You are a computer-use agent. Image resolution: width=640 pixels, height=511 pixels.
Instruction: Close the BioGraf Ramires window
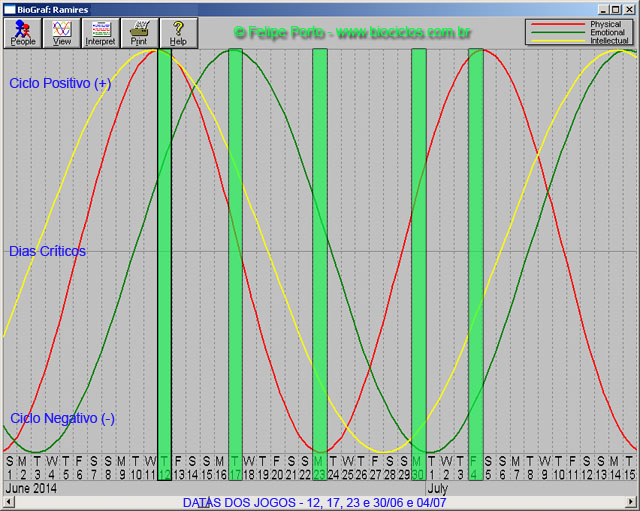click(x=629, y=9)
